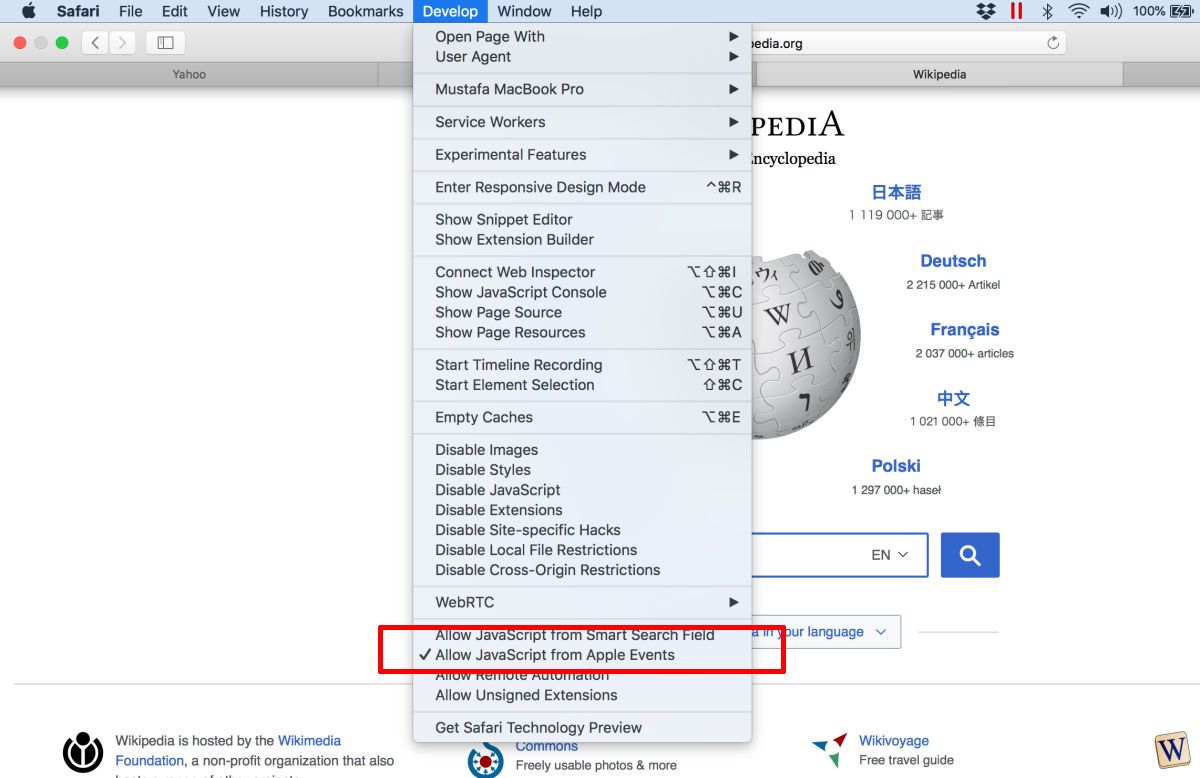Expand Open Page With submenu
The image size is (1200, 778).
[x=582, y=37]
